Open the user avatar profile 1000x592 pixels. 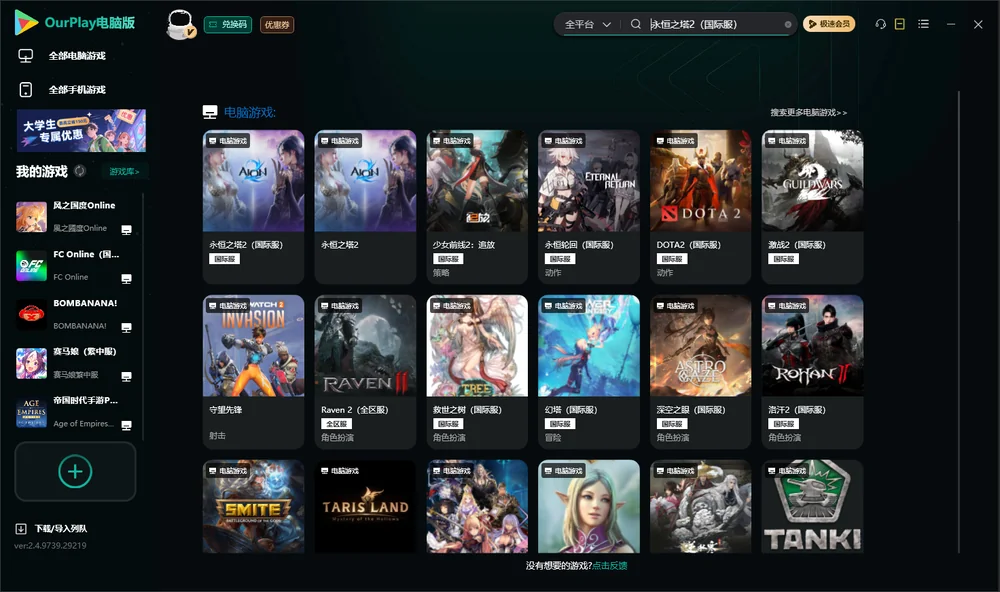click(x=180, y=24)
